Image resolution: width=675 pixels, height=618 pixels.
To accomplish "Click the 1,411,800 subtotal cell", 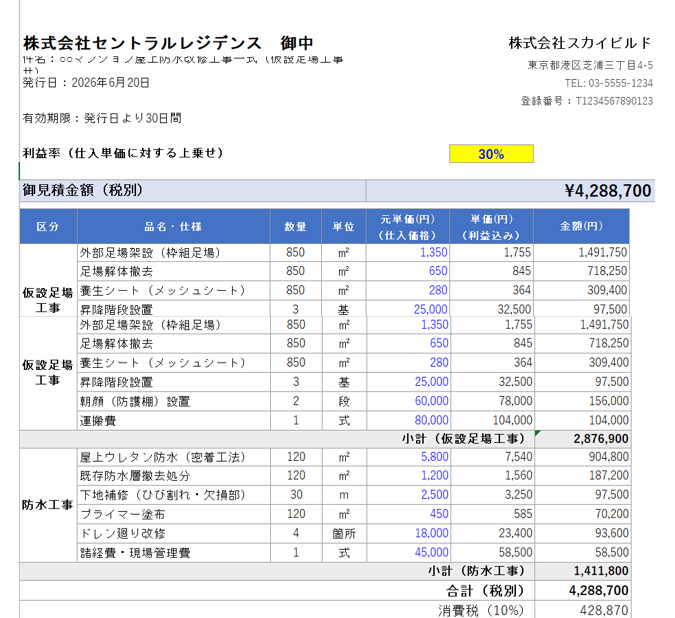I will point(583,571).
